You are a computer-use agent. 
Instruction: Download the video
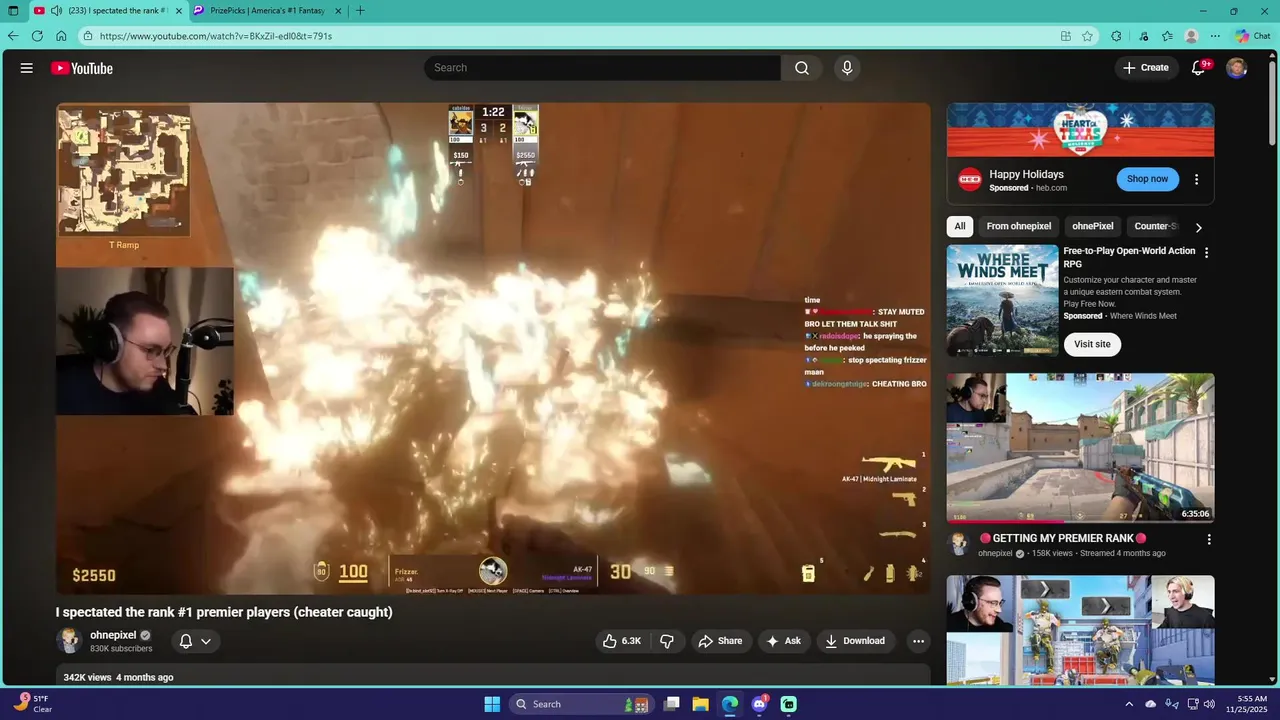(856, 641)
